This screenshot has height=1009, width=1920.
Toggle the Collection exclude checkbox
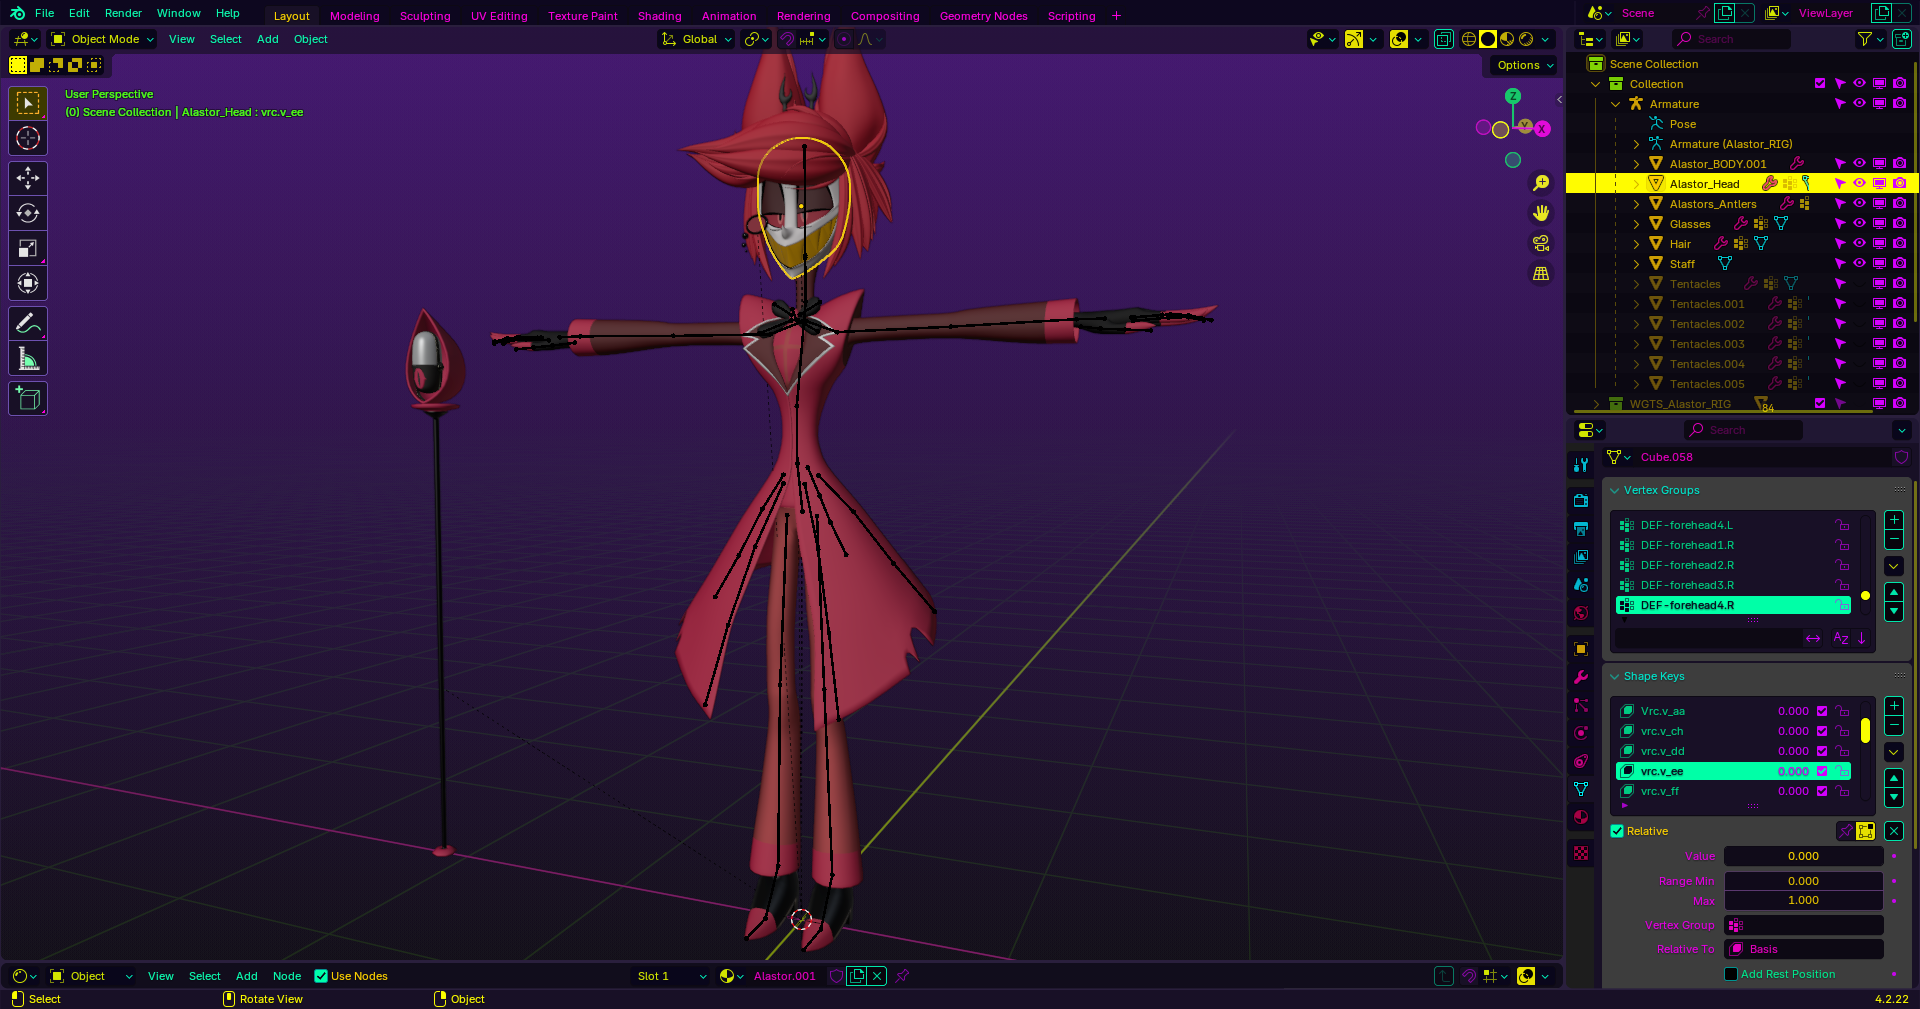1820,83
